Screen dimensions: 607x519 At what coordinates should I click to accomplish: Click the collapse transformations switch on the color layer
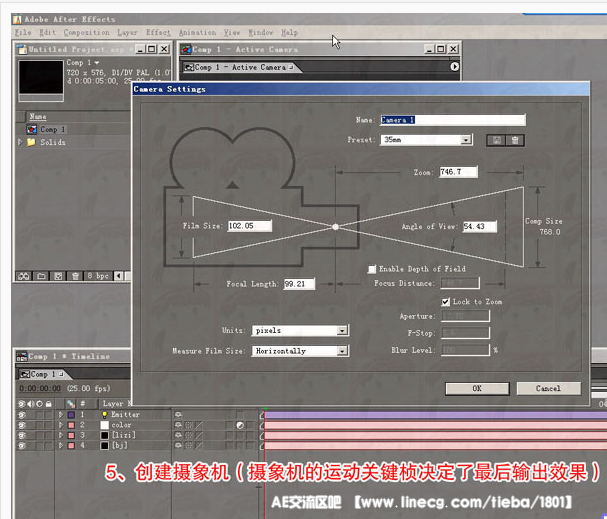pyautogui.click(x=189, y=425)
